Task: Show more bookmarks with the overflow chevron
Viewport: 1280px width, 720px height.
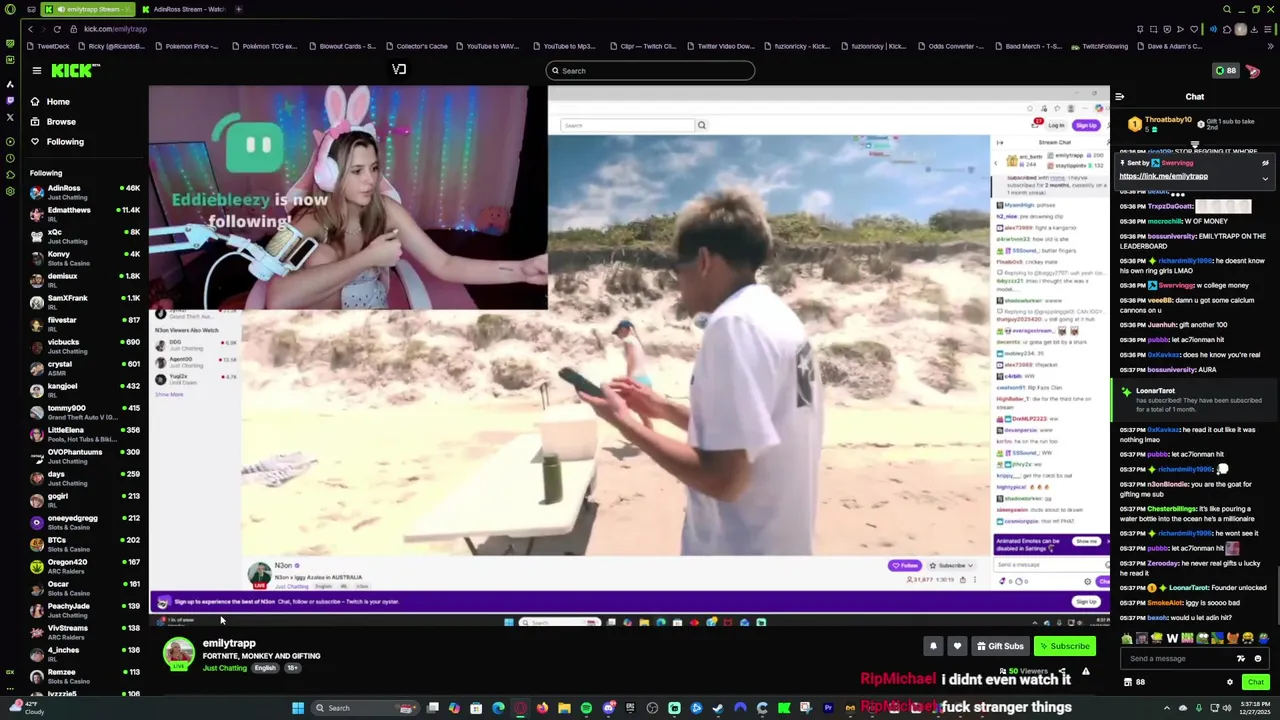Action: tap(1271, 46)
